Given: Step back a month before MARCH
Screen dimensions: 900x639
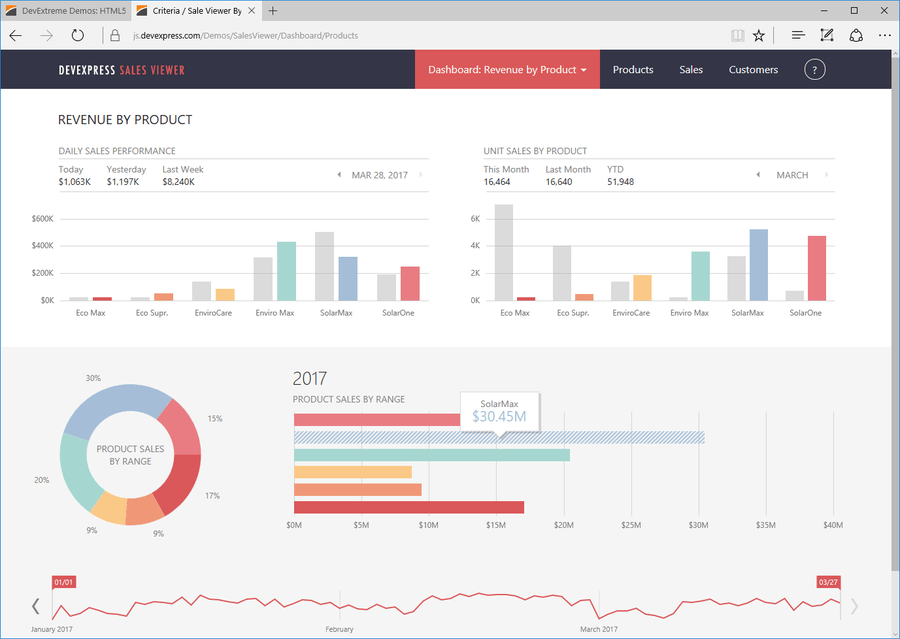Looking at the screenshot, I should pos(758,174).
